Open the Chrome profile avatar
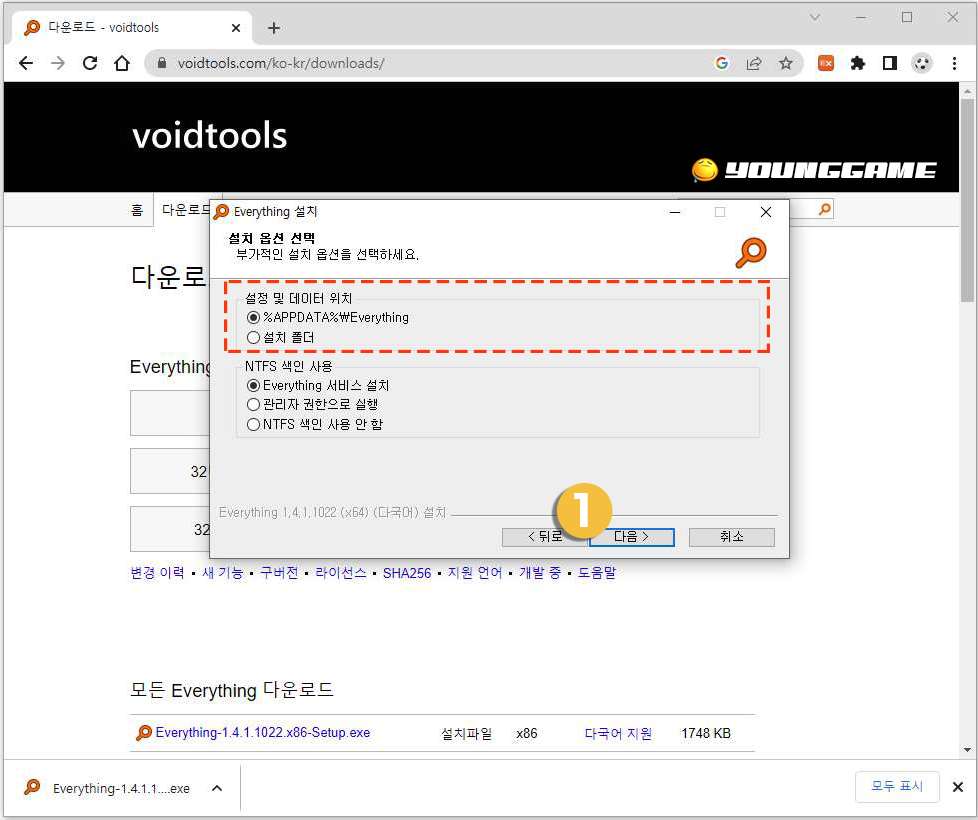 [x=922, y=63]
